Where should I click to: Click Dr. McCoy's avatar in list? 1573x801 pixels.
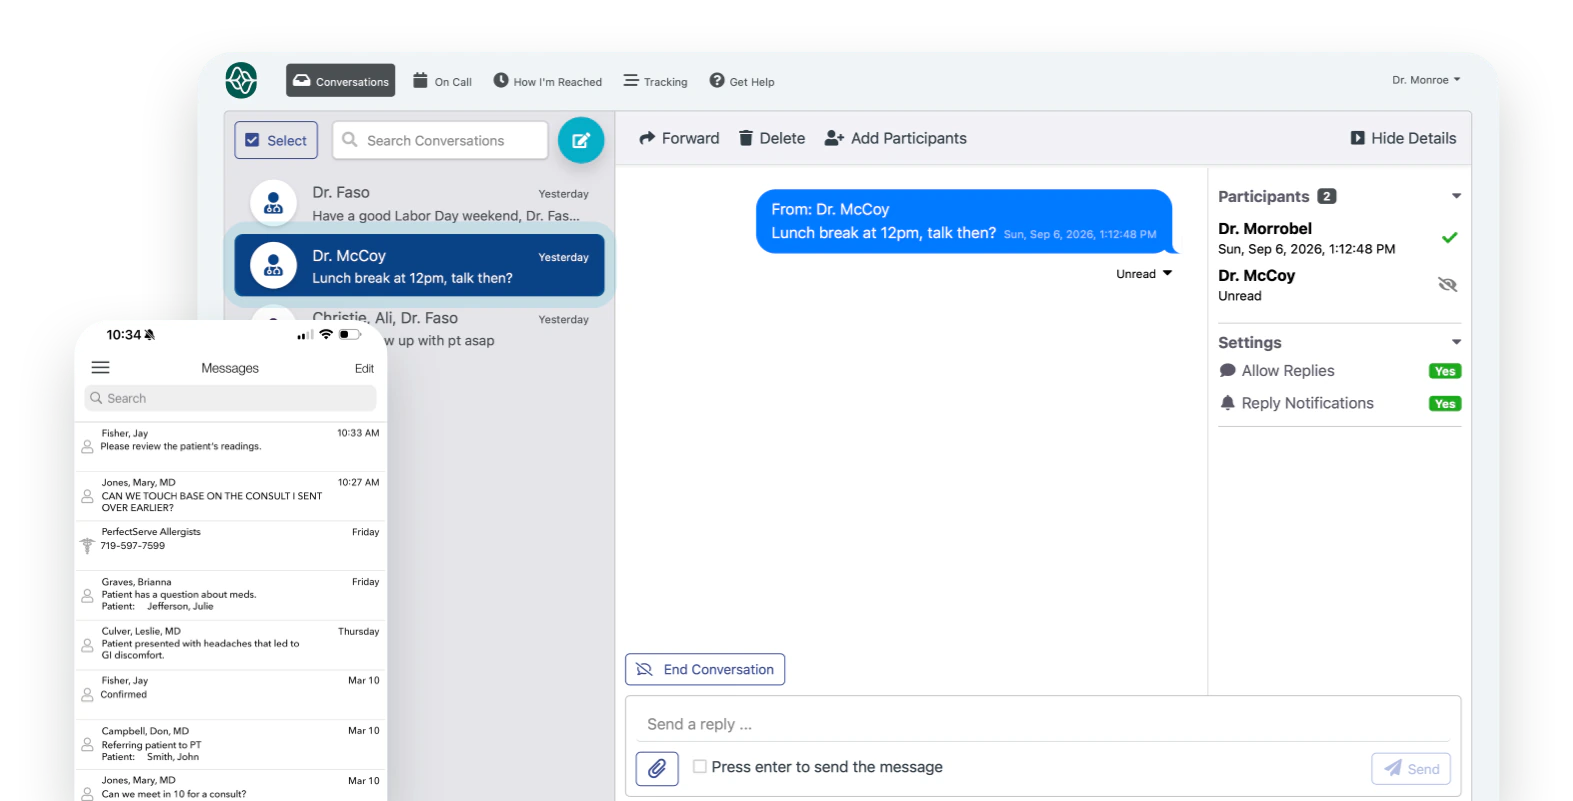coord(273,266)
